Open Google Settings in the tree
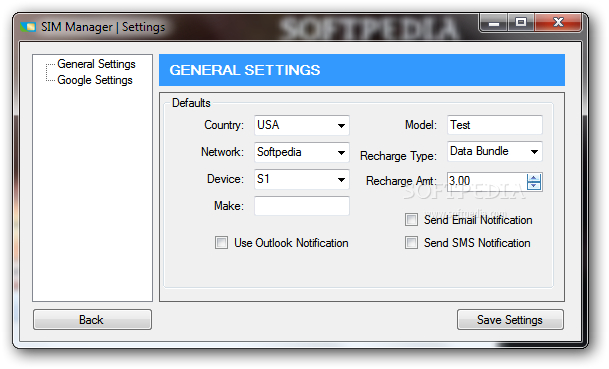 (95, 80)
